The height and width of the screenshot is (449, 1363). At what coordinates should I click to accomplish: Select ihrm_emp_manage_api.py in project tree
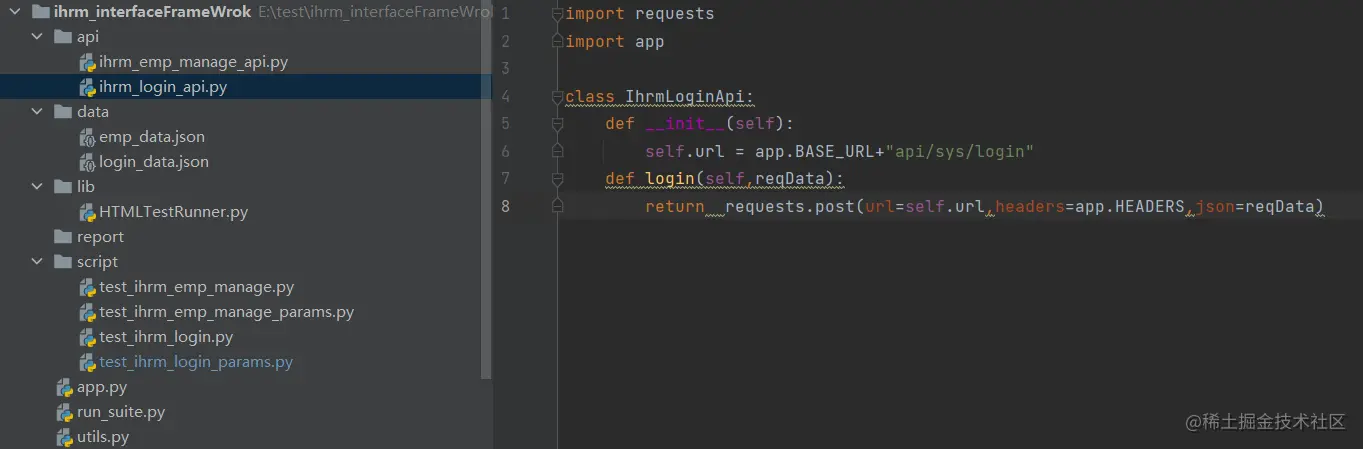pos(193,62)
